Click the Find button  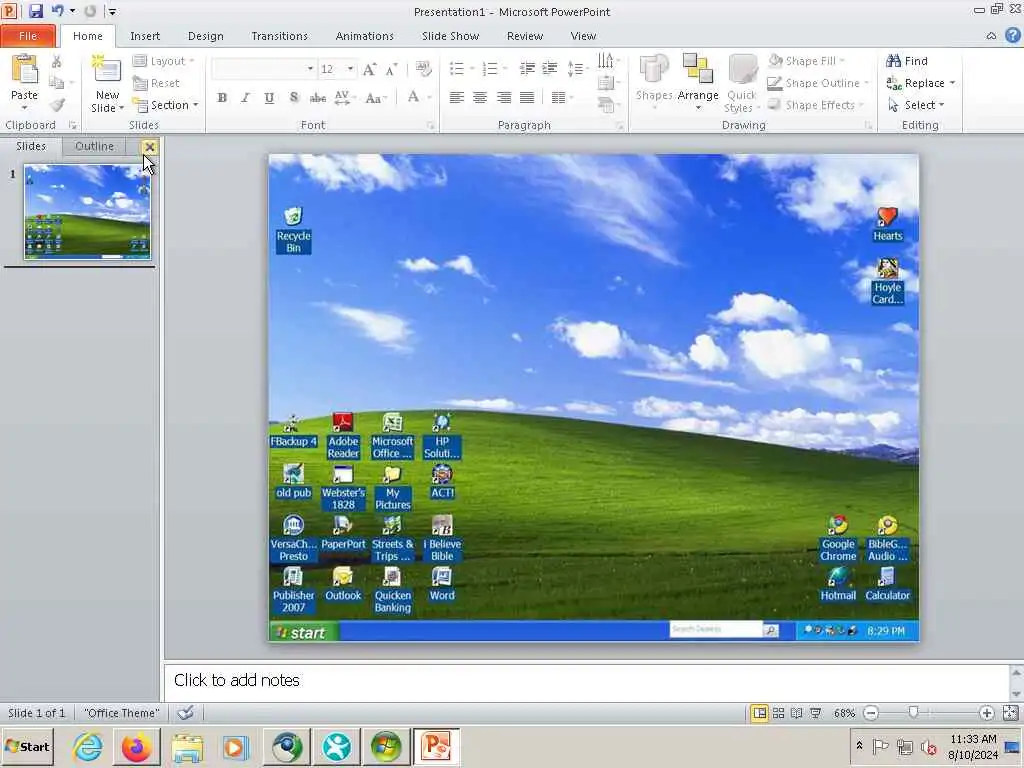point(907,61)
